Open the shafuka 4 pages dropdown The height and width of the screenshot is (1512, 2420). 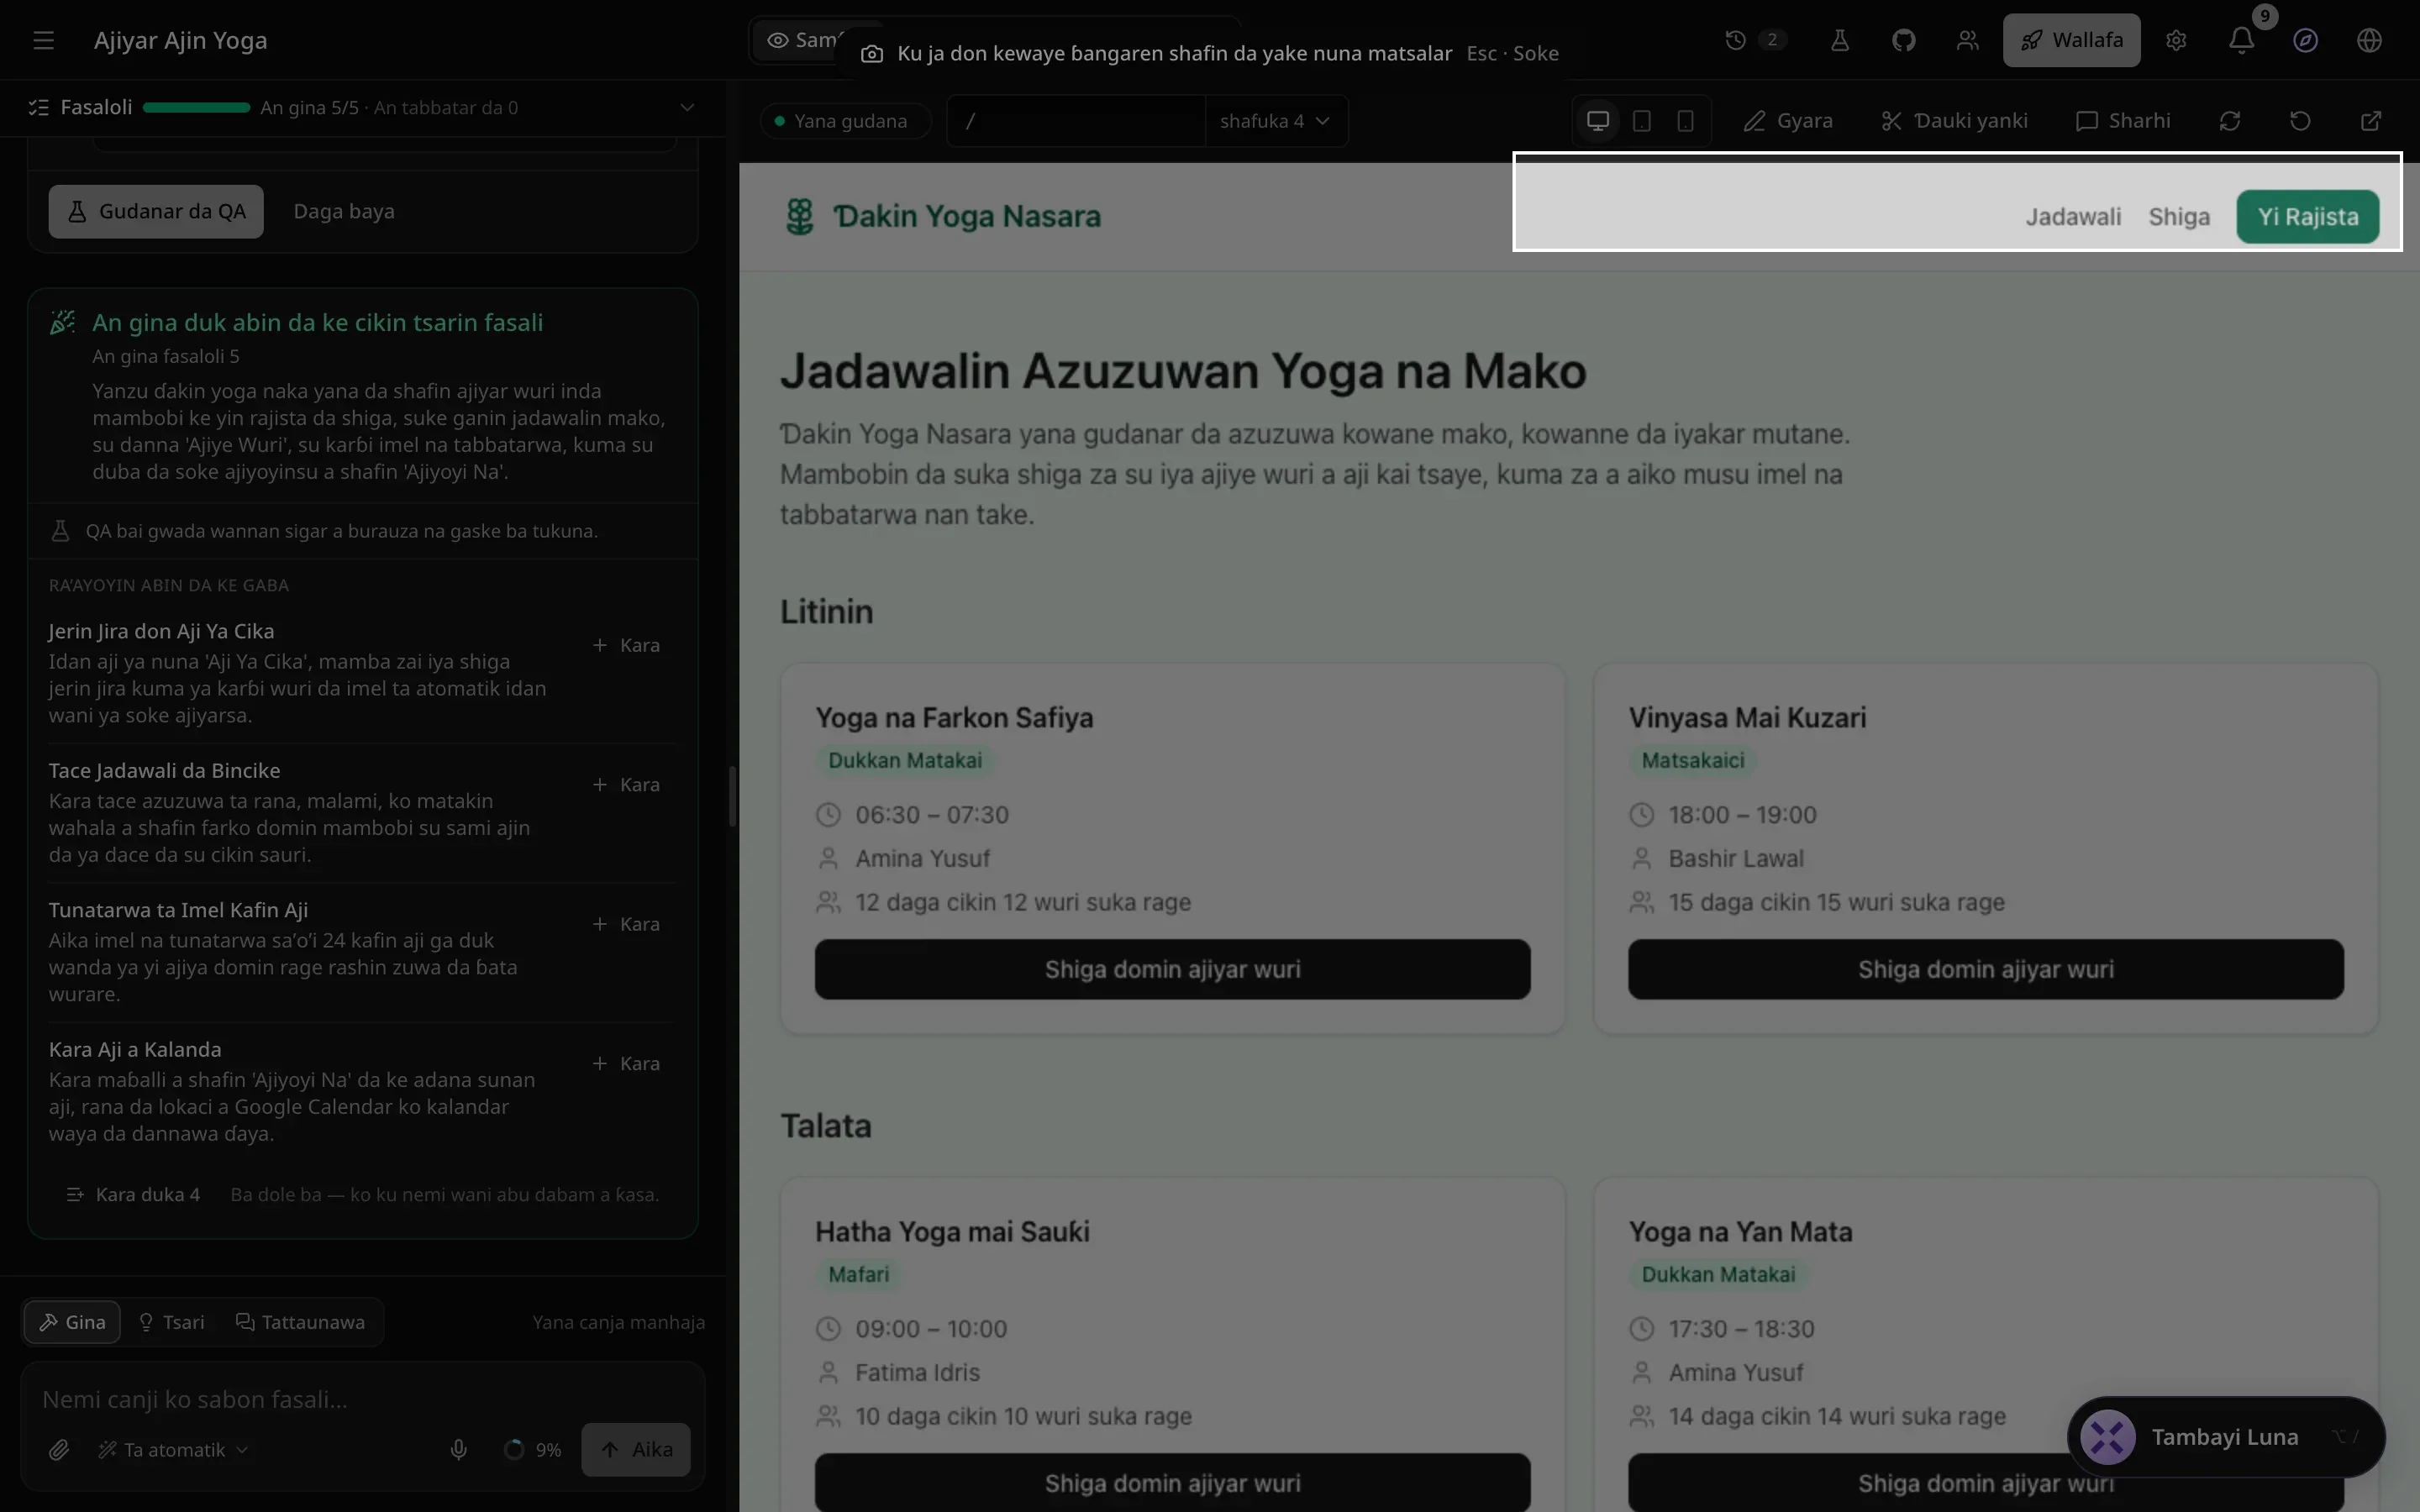click(x=1275, y=121)
